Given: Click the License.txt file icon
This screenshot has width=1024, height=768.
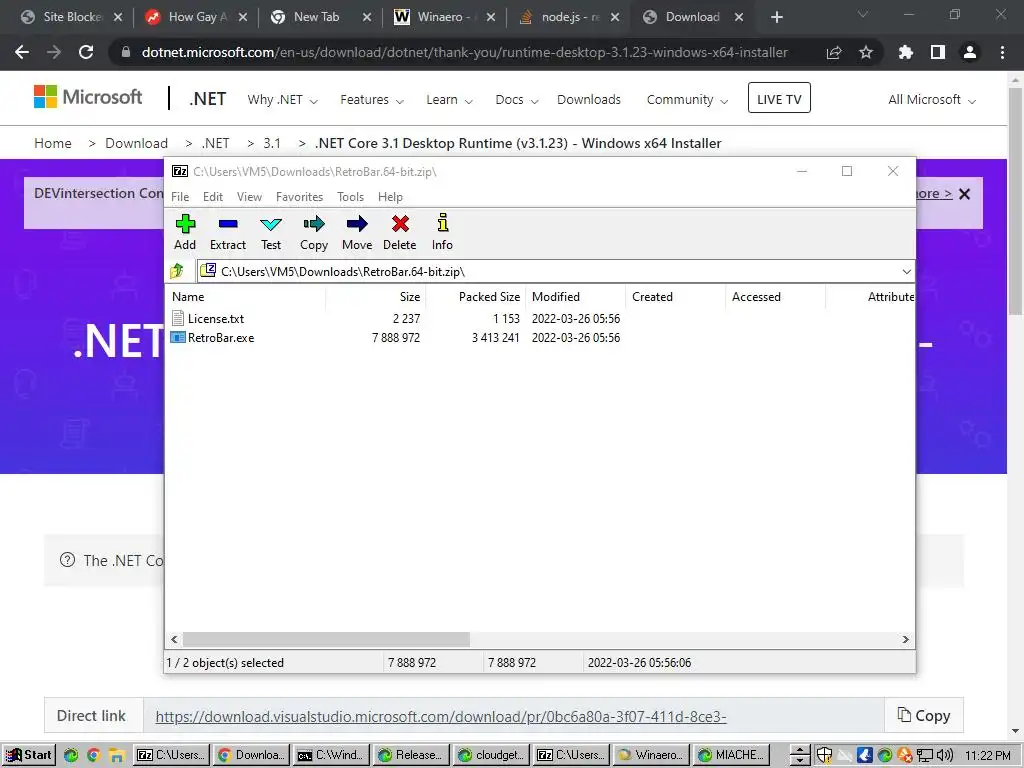Looking at the screenshot, I should [x=178, y=319].
